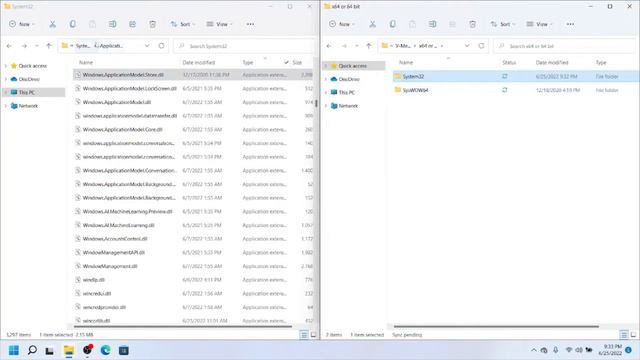640x360 pixels.
Task: Open taskbar clock and date
Action: 610,350
